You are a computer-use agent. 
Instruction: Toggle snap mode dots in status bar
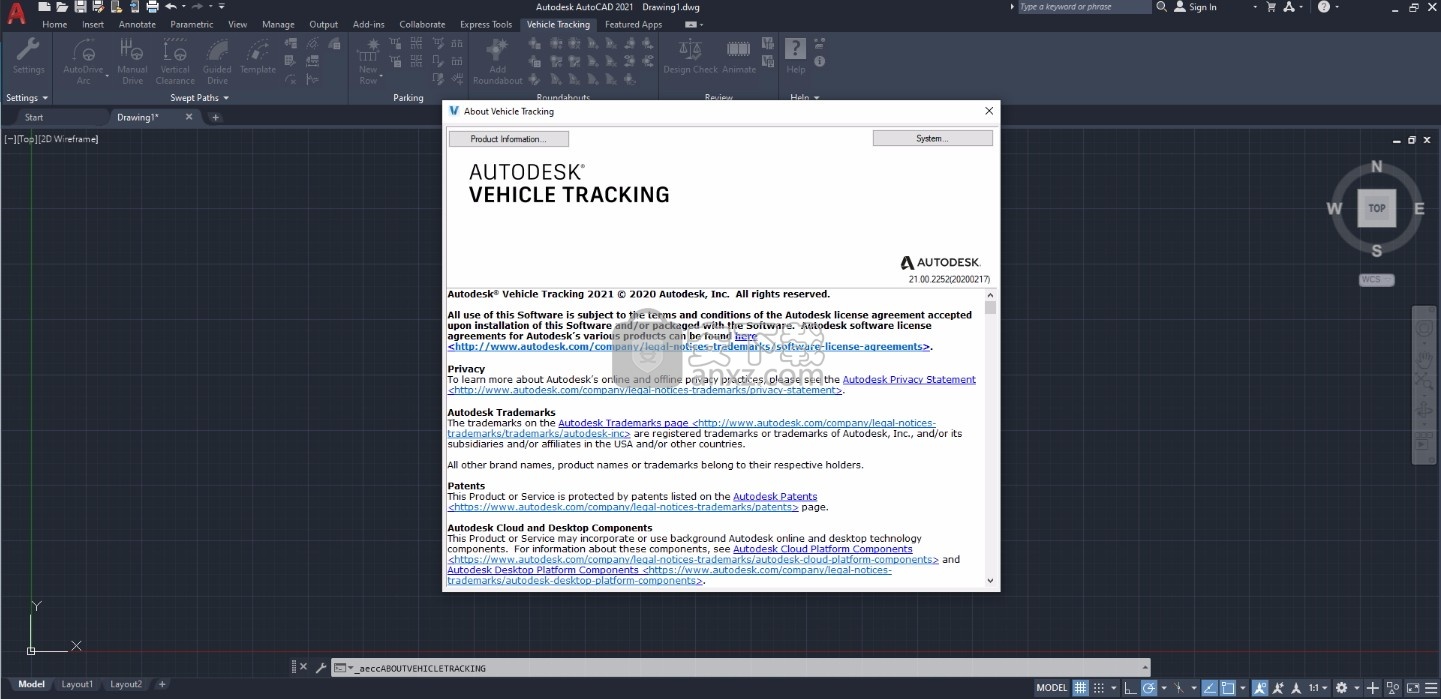(1099, 687)
